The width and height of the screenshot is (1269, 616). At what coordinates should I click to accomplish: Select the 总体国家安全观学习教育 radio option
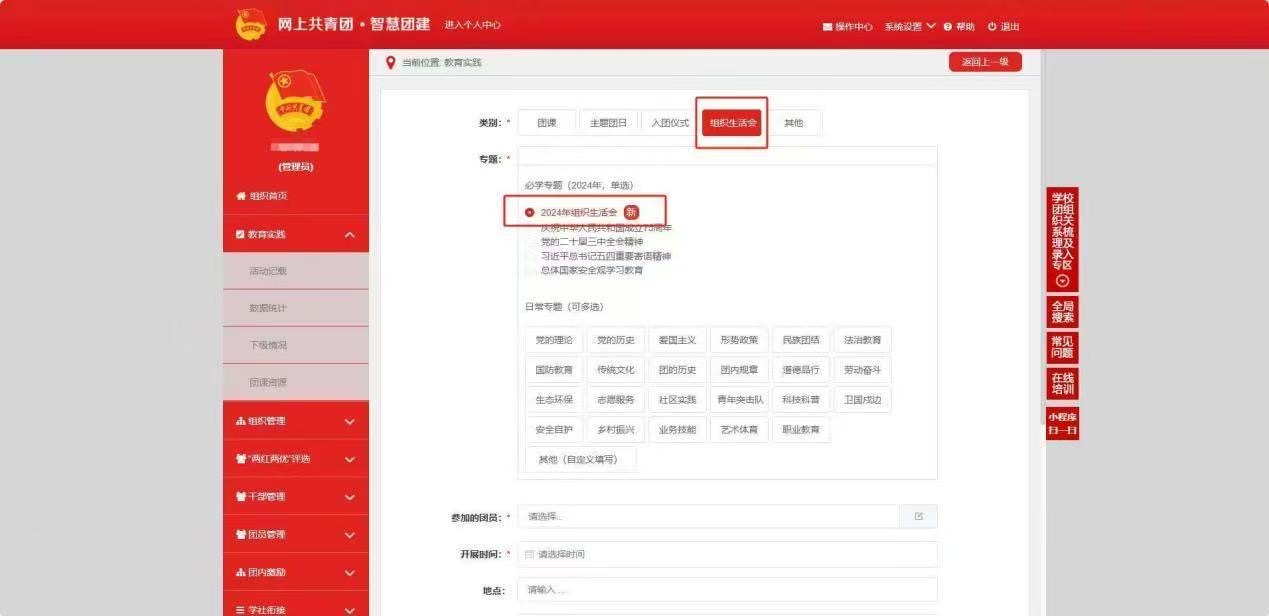tap(530, 270)
